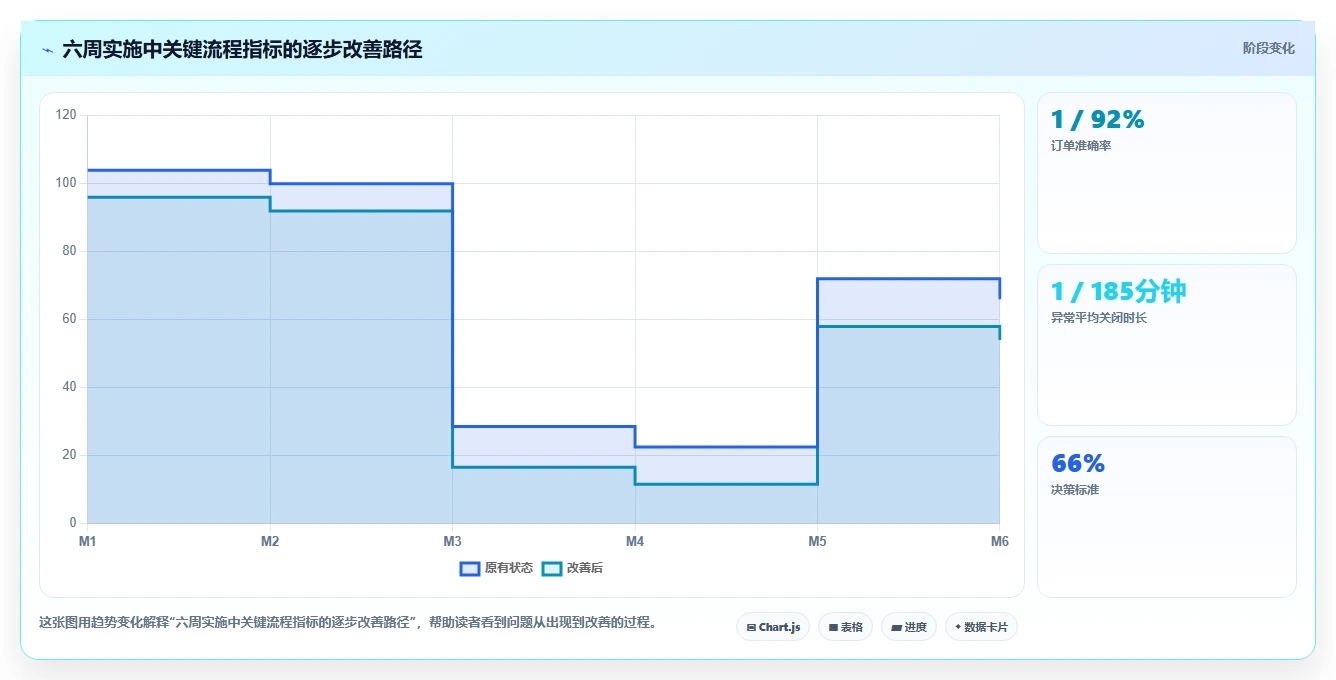Click the 120 y-axis label

[66, 115]
